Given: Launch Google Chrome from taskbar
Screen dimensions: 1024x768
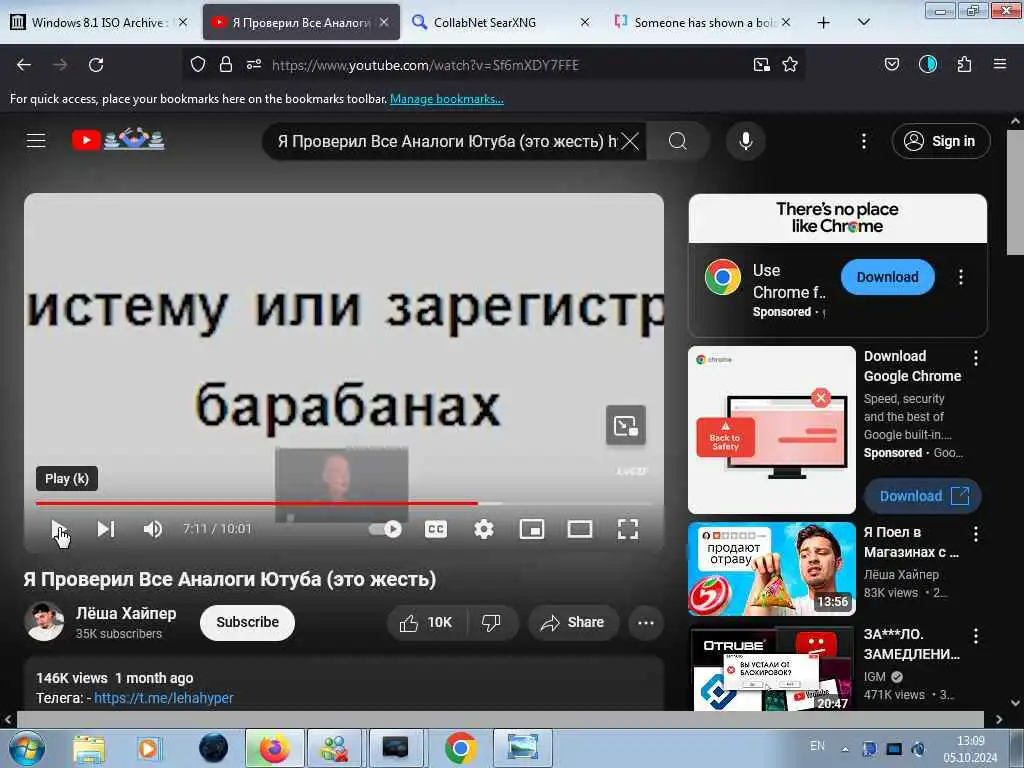Looking at the screenshot, I should pos(460,748).
